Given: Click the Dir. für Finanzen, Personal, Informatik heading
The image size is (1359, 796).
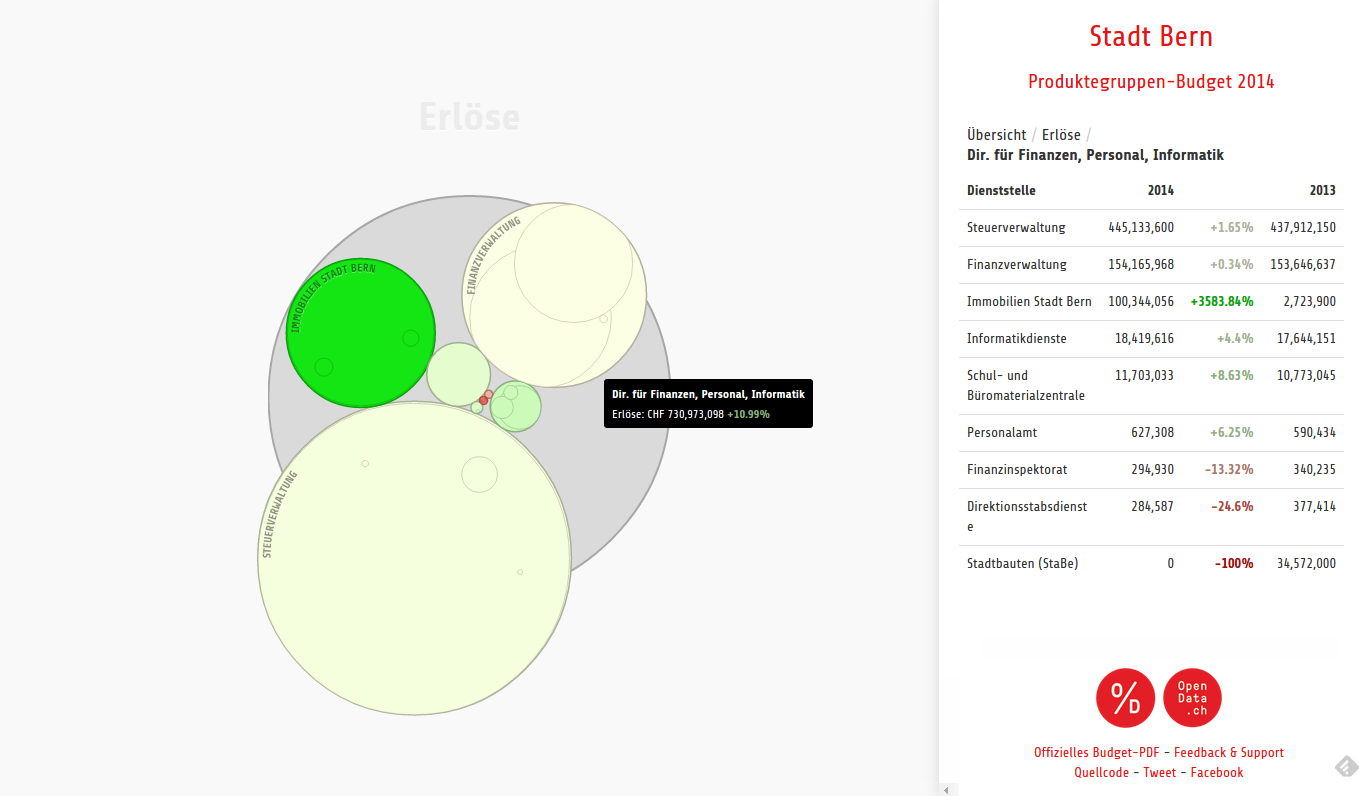Looking at the screenshot, I should click(1095, 155).
